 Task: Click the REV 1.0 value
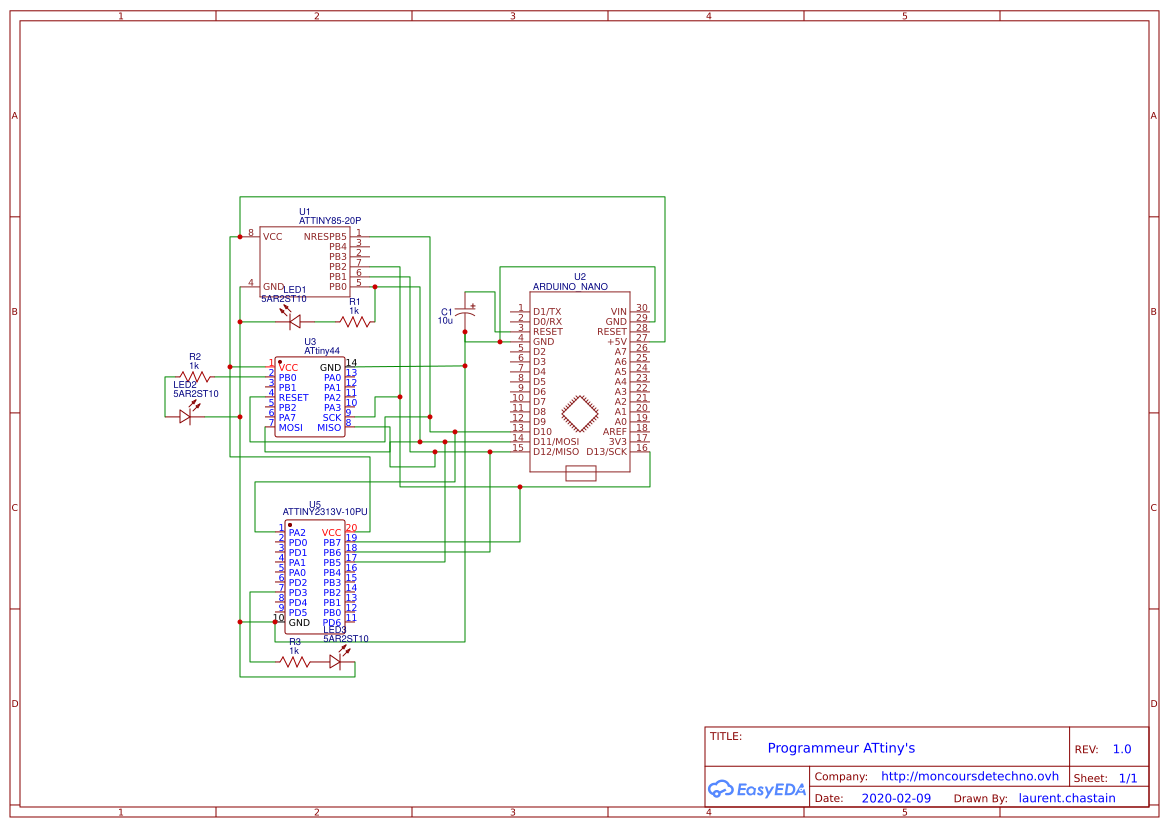[x=1120, y=748]
